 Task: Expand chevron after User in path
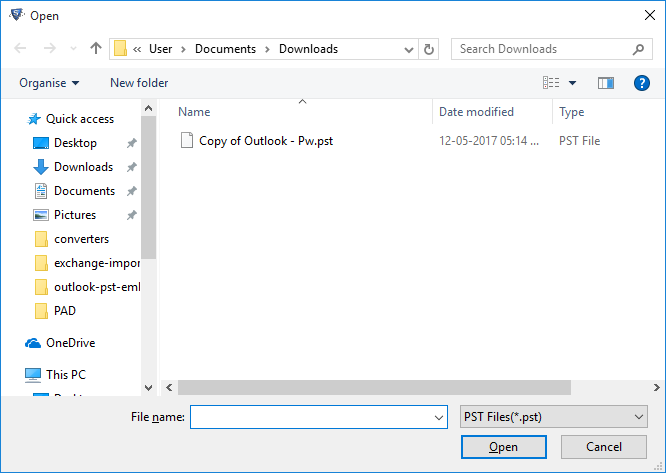click(x=183, y=49)
